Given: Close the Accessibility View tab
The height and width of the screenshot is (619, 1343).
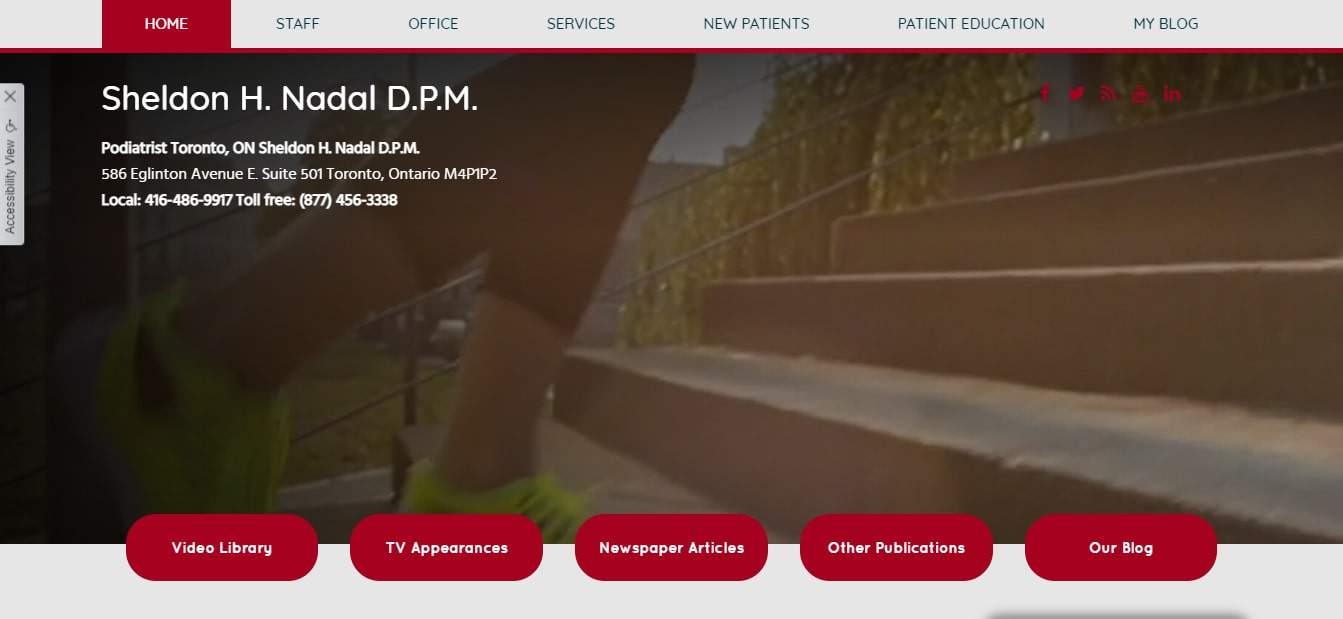Looking at the screenshot, I should click(10, 96).
